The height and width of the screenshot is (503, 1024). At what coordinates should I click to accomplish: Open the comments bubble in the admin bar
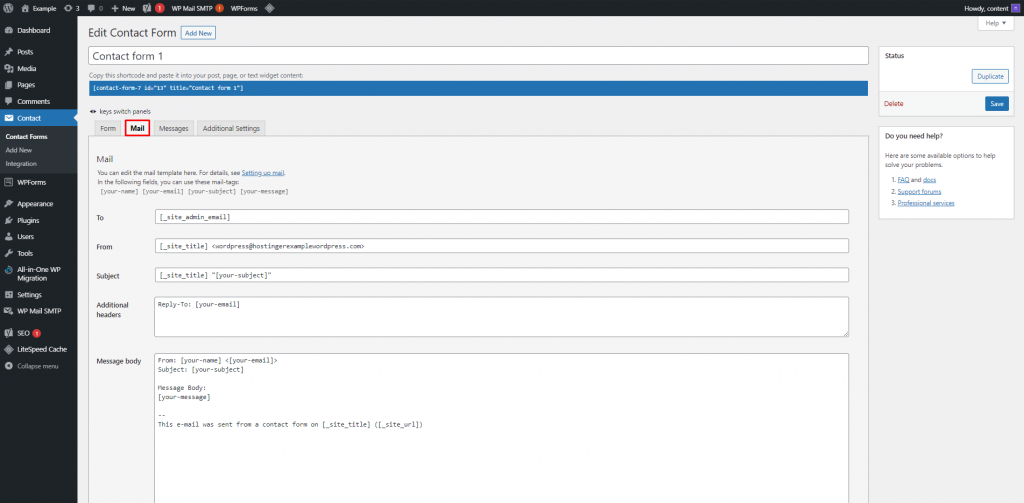[x=95, y=8]
